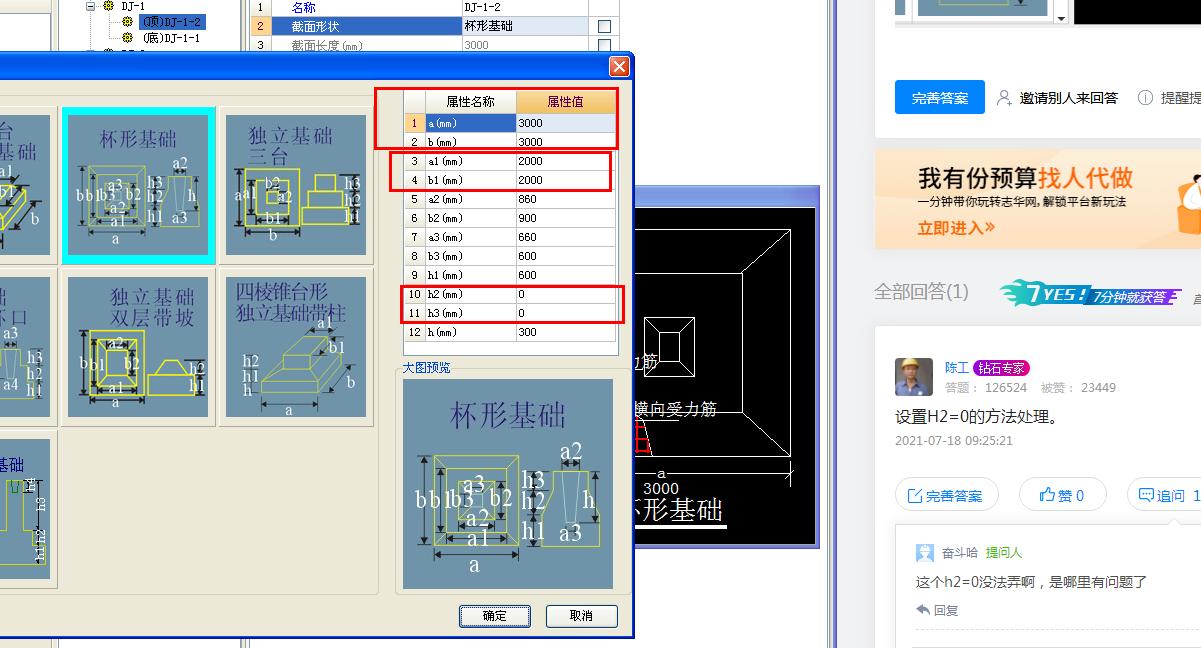Select the h2(mm) property name cell
The height and width of the screenshot is (648, 1201).
click(470, 294)
